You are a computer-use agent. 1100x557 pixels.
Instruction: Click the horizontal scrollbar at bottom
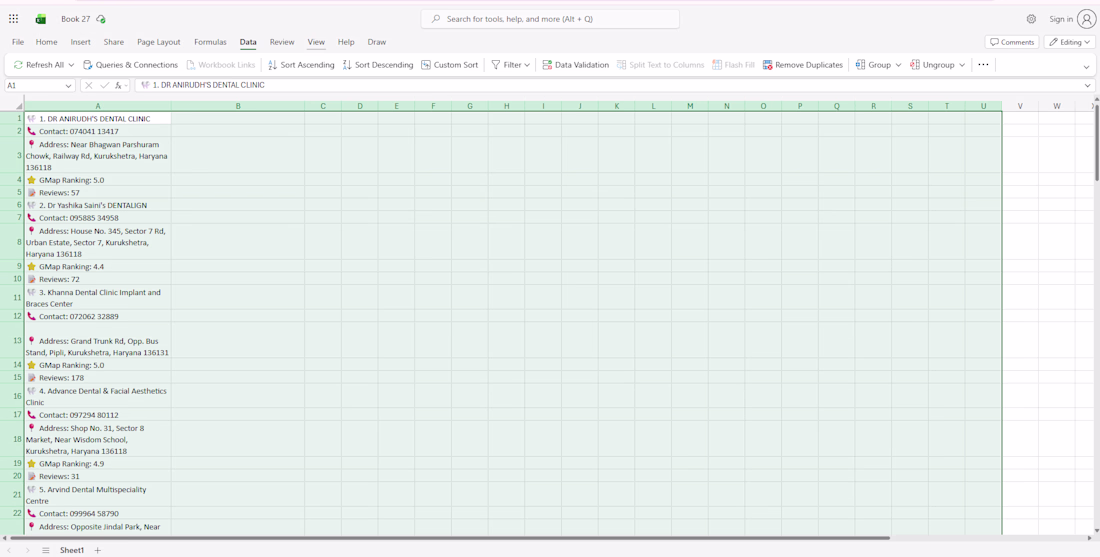click(x=449, y=538)
